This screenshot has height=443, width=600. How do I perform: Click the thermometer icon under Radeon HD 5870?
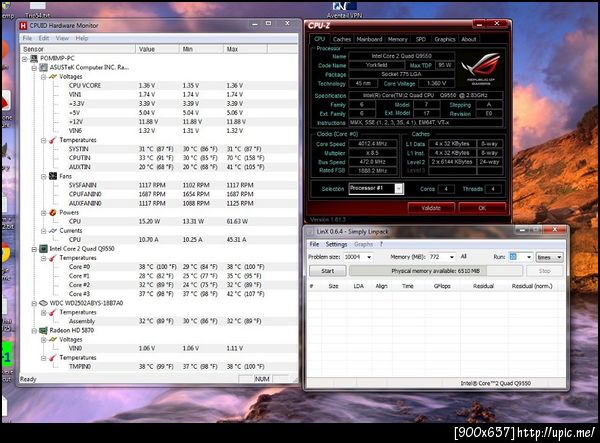pos(53,358)
